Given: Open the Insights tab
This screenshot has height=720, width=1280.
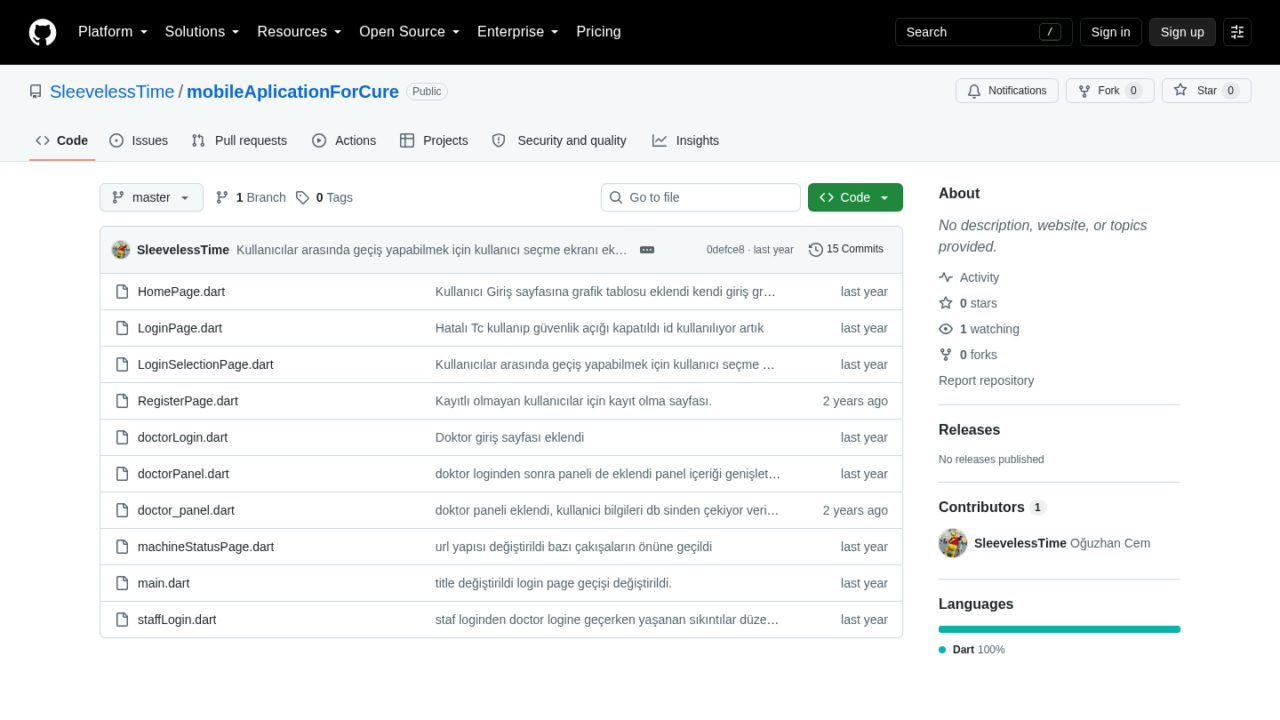Looking at the screenshot, I should pos(686,141).
